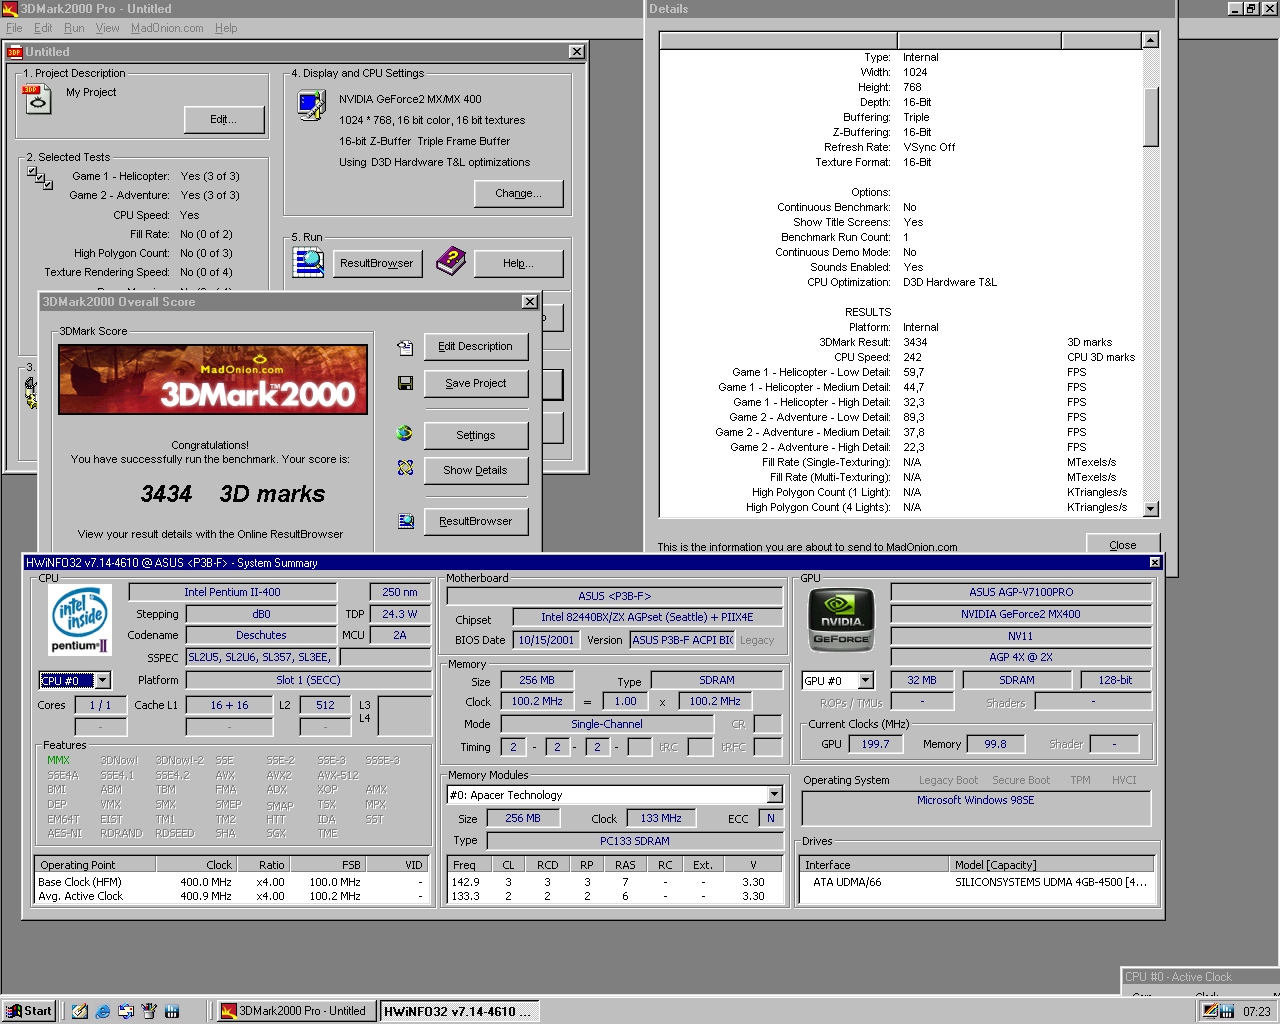The width and height of the screenshot is (1280, 1024).
Task: Click the Base Clock (HFM) table row
Action: tap(232, 882)
